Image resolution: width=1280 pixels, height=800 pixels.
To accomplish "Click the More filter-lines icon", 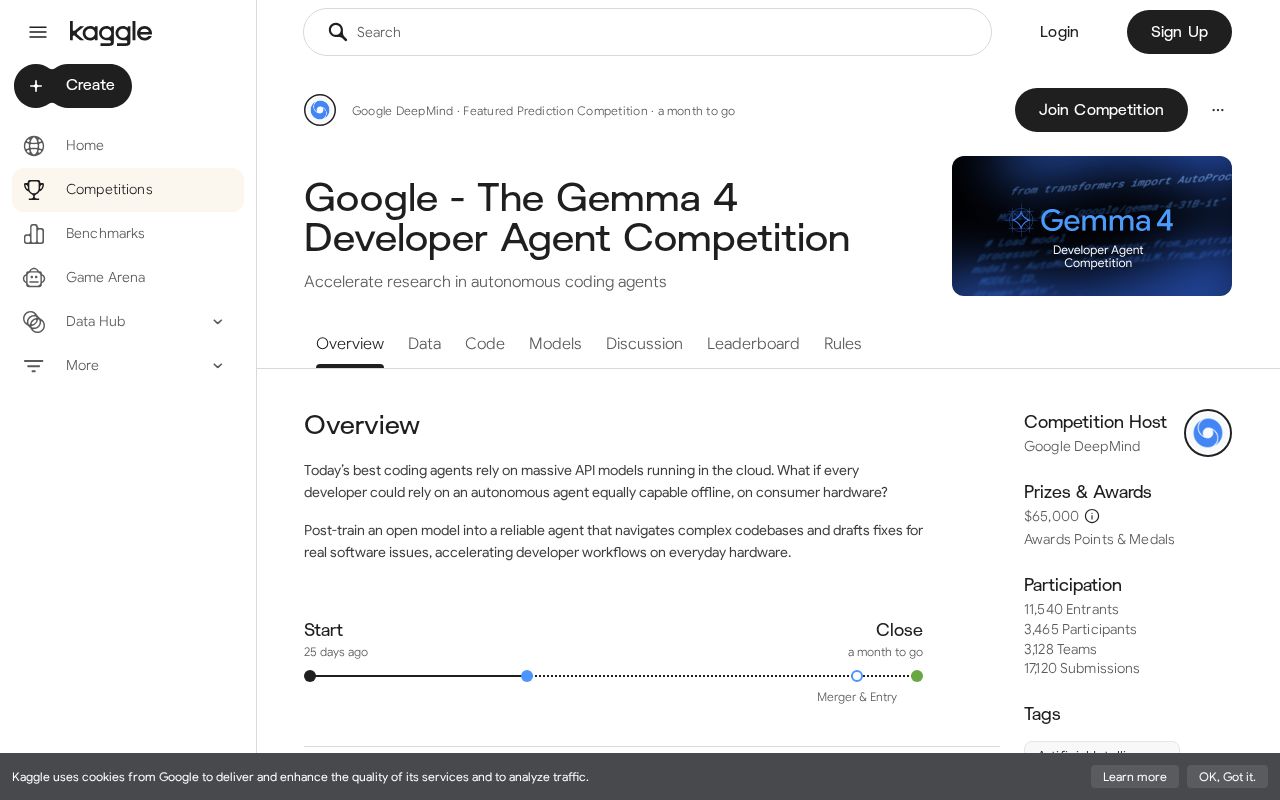I will (34, 366).
